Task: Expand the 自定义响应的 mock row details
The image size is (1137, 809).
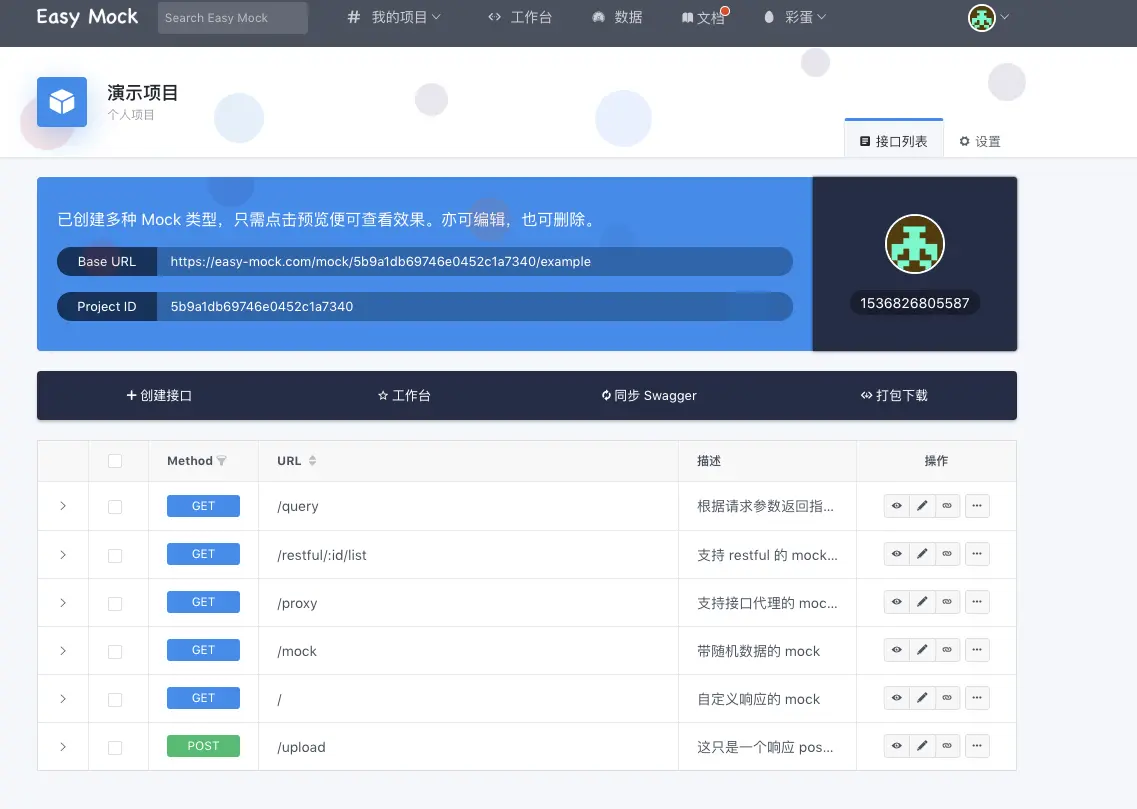Action: click(x=63, y=699)
